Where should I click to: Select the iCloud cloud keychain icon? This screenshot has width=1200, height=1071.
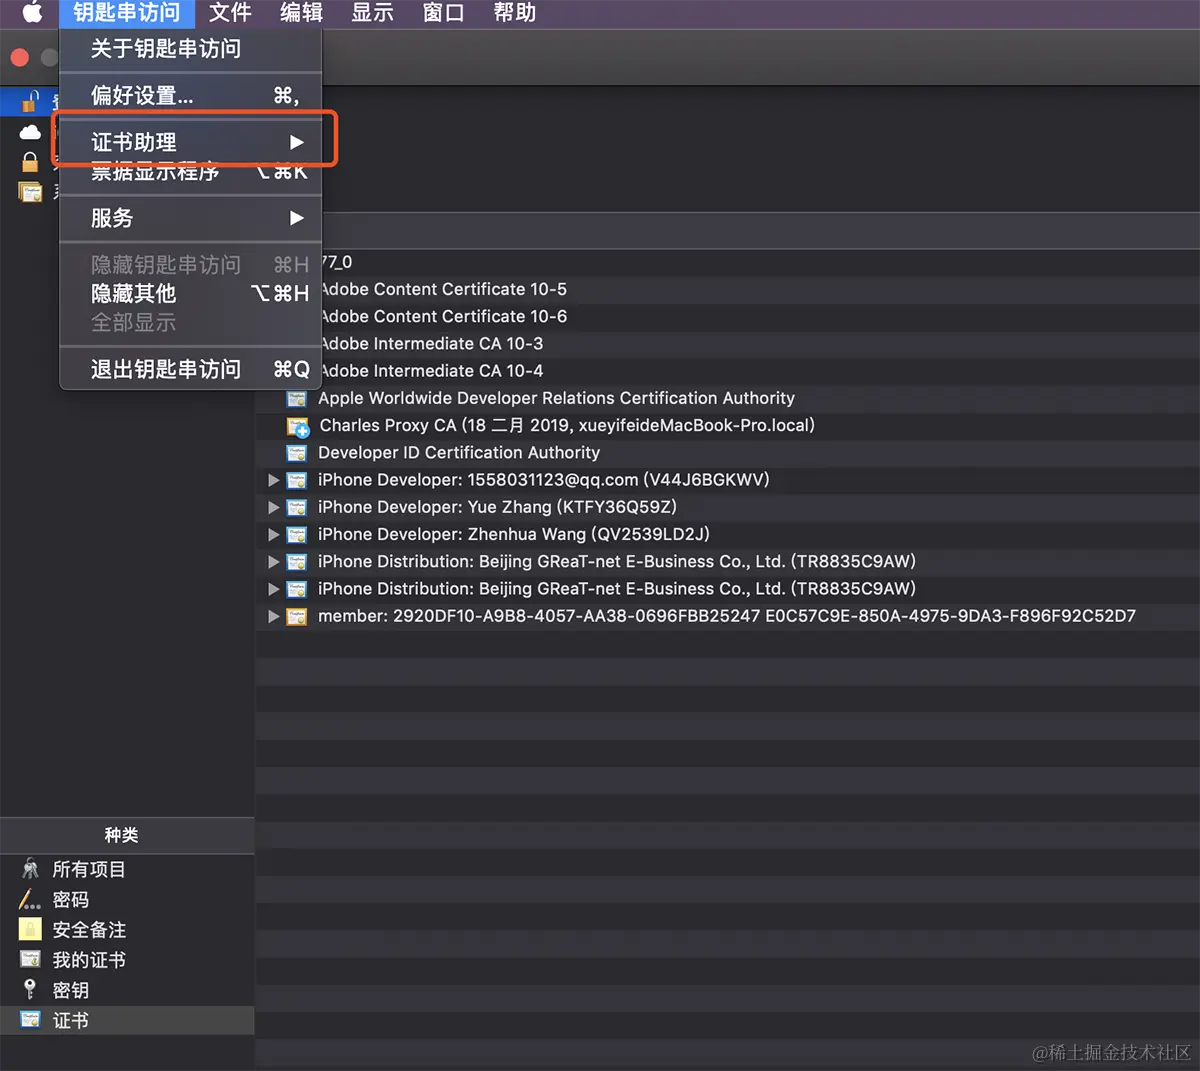tap(31, 132)
